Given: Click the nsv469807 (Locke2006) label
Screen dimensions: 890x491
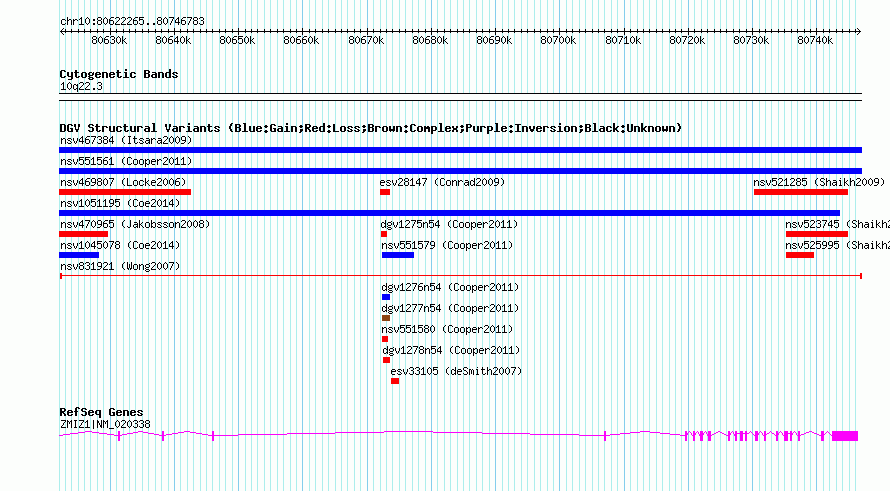Looking at the screenshot, I should pyautogui.click(x=123, y=182).
